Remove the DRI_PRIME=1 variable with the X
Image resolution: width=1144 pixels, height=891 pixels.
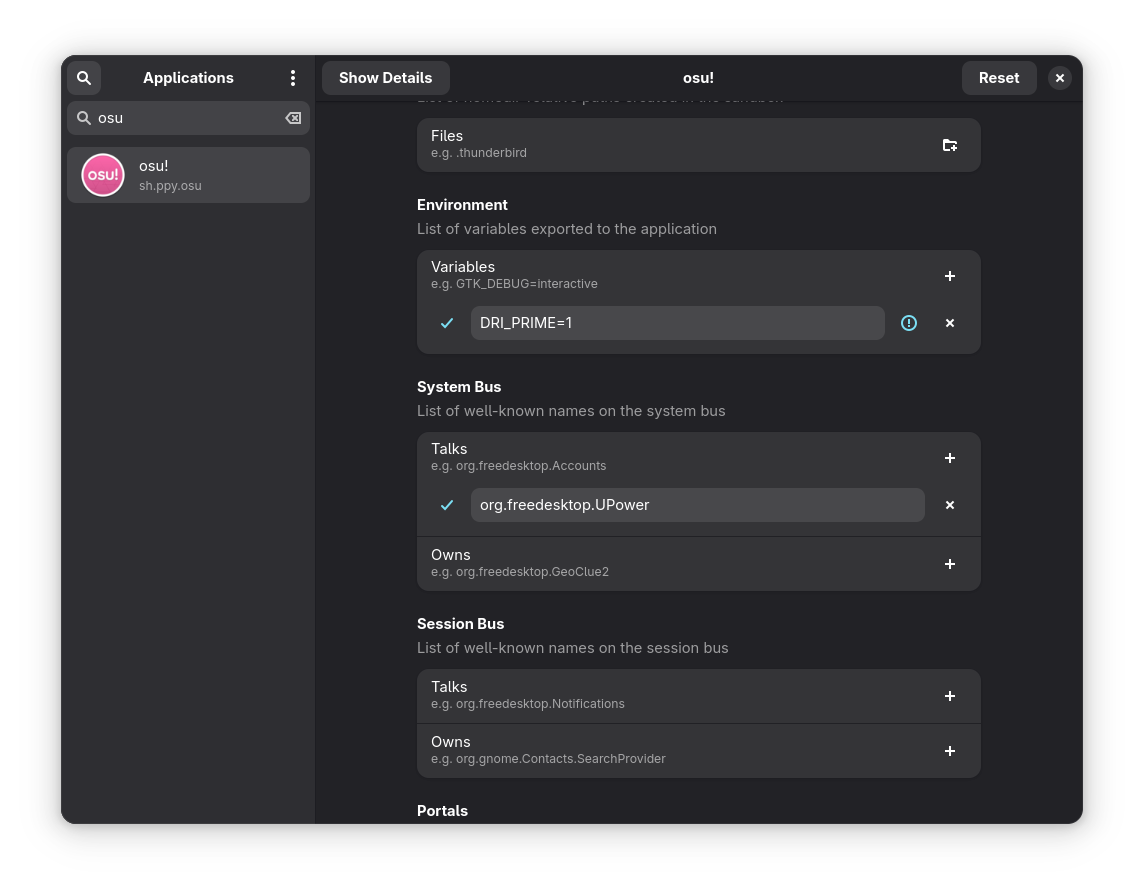pos(949,323)
